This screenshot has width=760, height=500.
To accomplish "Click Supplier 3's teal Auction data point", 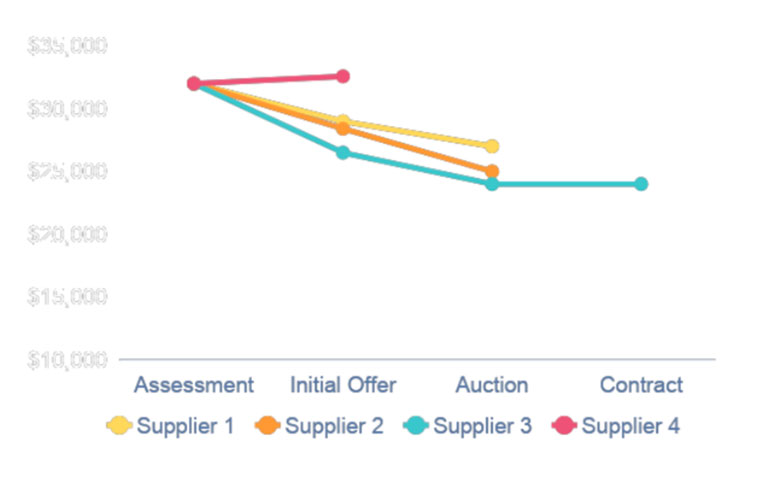I will coord(492,184).
